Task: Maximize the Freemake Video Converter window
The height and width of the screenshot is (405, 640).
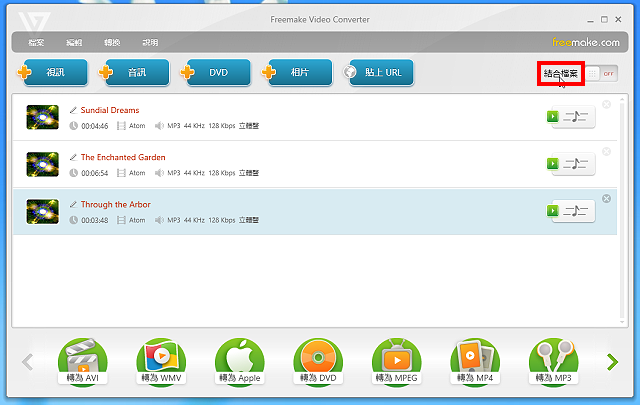Action: [x=604, y=19]
